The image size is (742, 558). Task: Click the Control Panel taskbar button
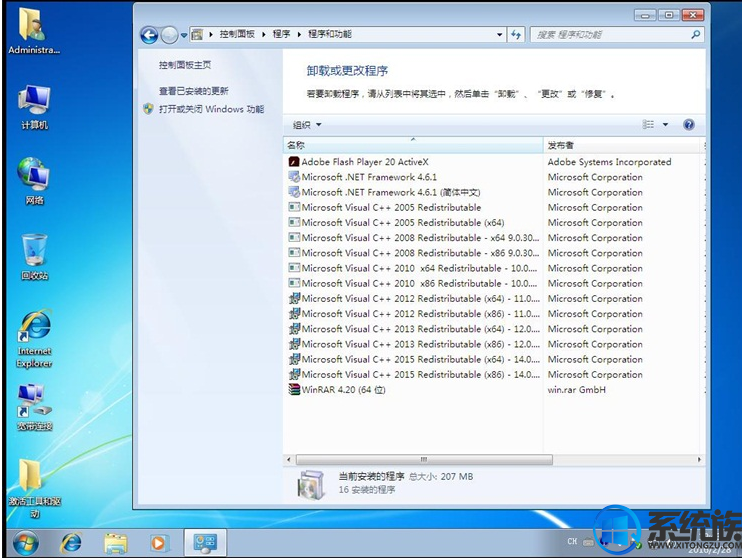[x=205, y=543]
